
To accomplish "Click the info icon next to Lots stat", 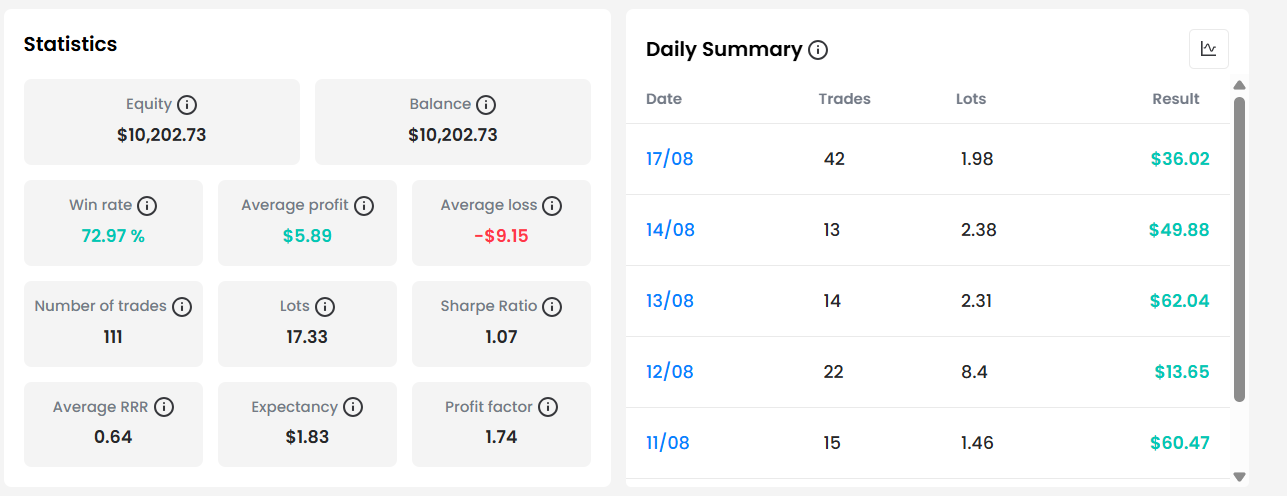I will 325,306.
